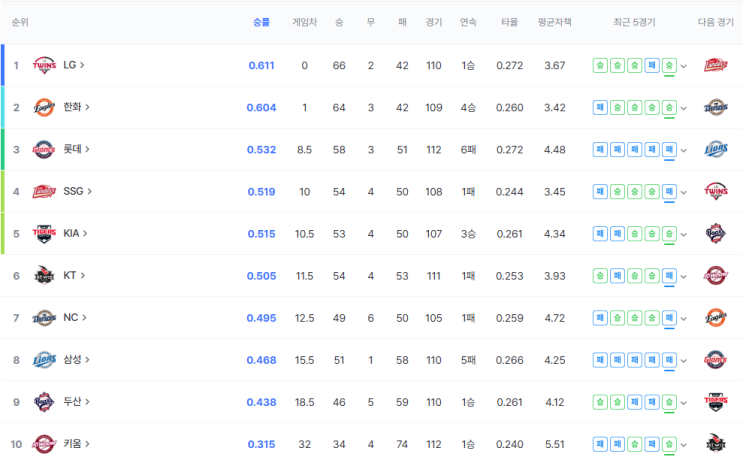Expand 롯데 recent 5 games chevron
Image resolution: width=743 pixels, height=463 pixels.
(x=683, y=151)
